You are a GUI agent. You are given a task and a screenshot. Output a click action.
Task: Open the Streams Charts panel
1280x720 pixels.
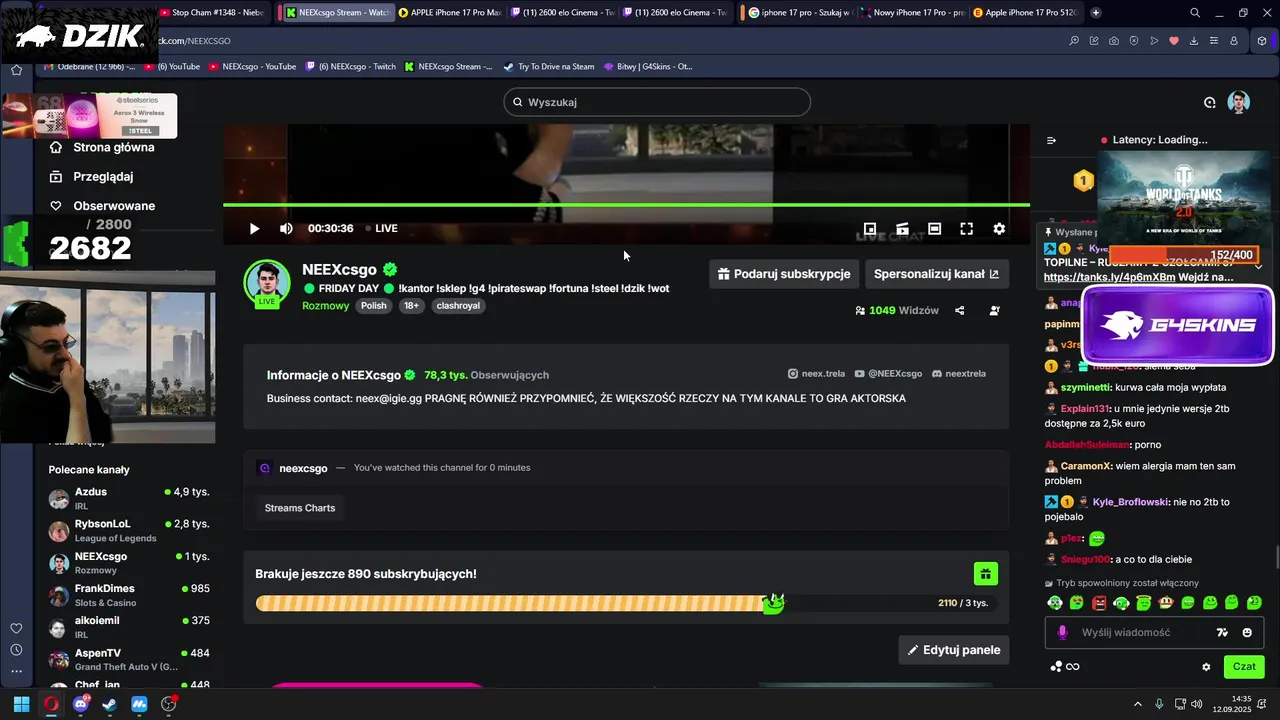[x=300, y=508]
